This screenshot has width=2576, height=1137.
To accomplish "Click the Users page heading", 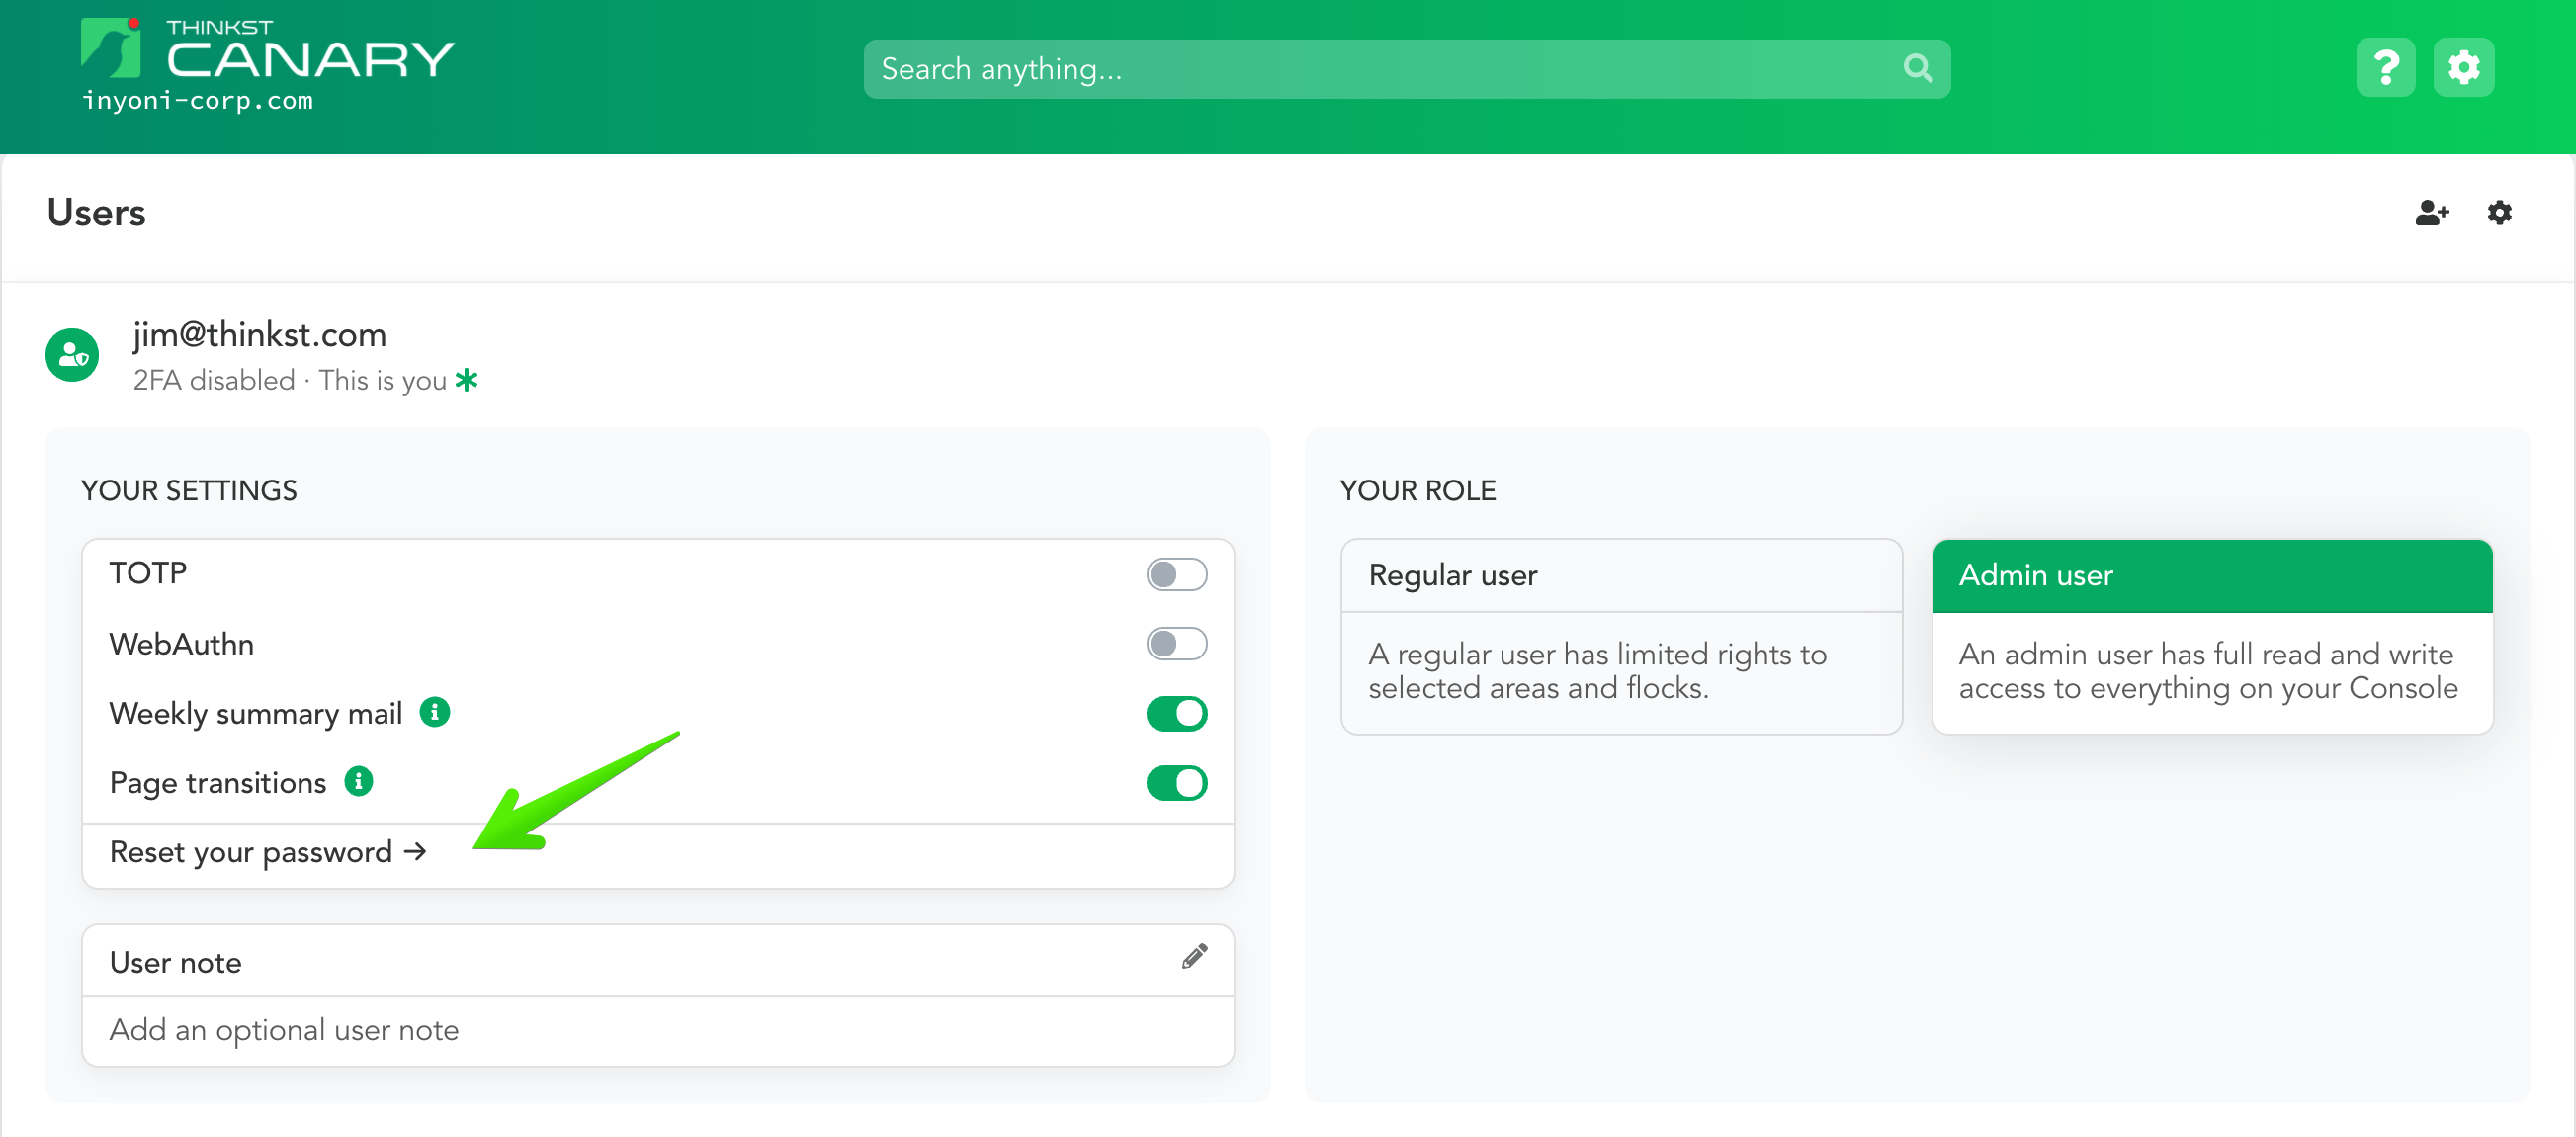I will [97, 213].
